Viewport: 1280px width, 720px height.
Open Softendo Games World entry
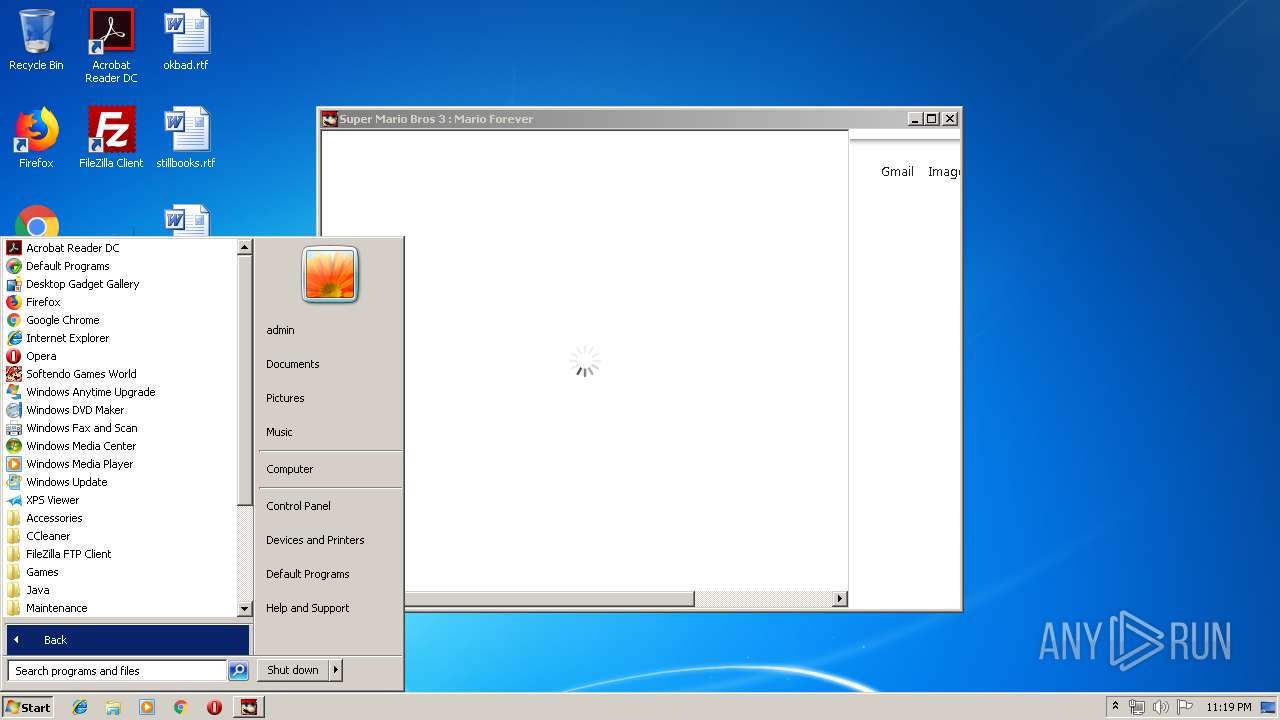[81, 374]
